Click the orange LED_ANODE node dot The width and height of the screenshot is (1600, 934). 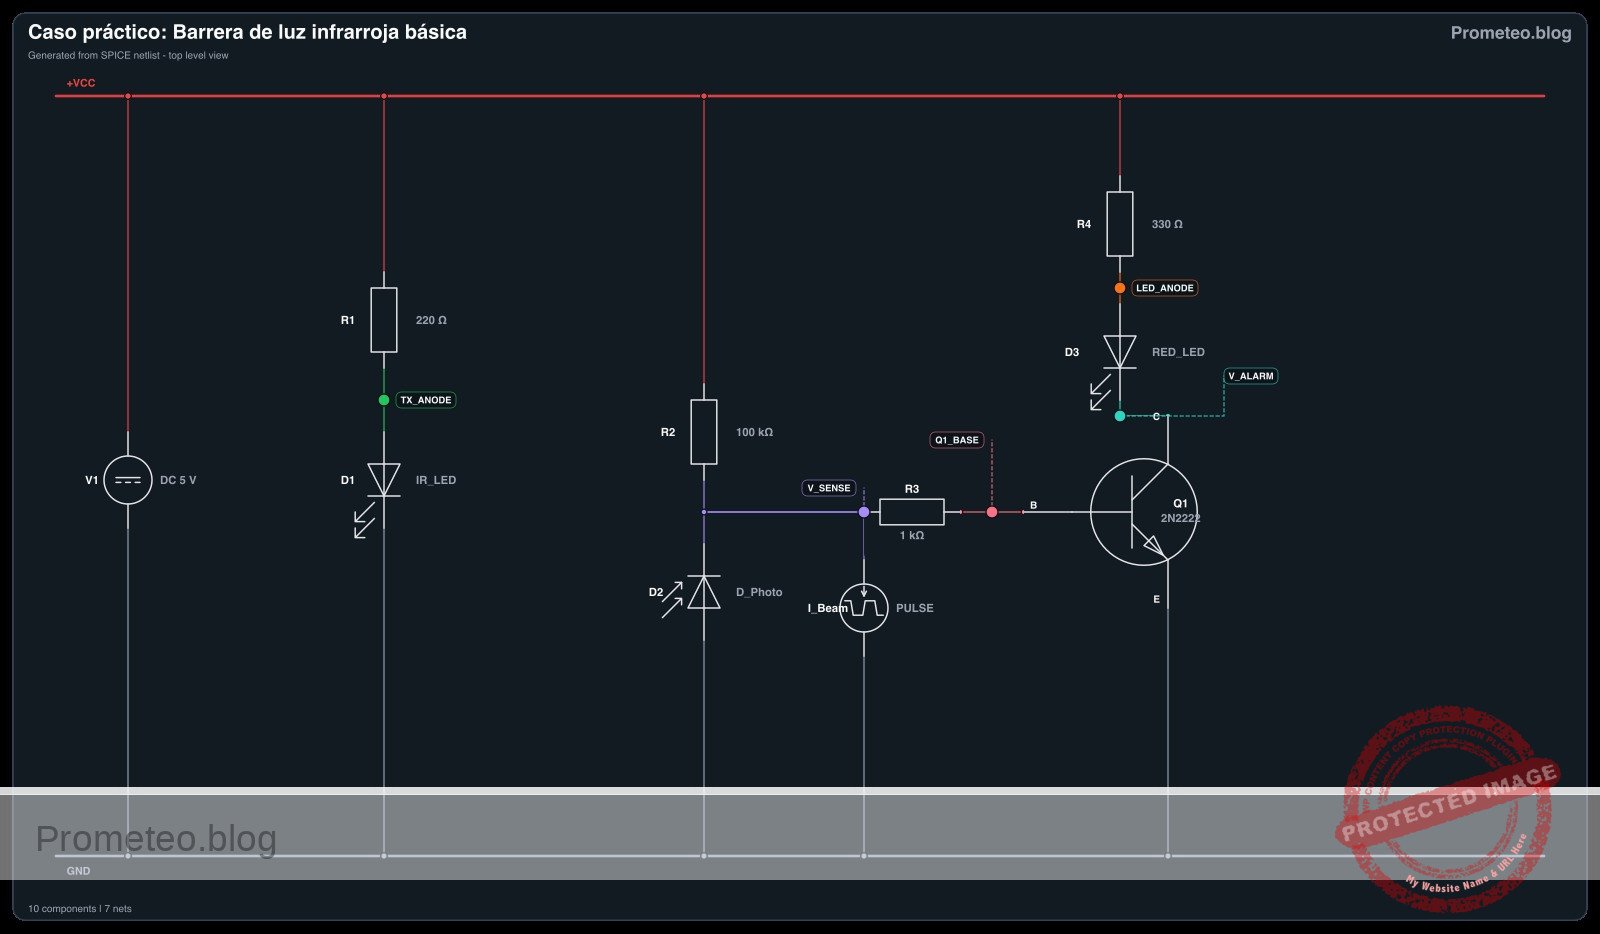tap(1120, 288)
